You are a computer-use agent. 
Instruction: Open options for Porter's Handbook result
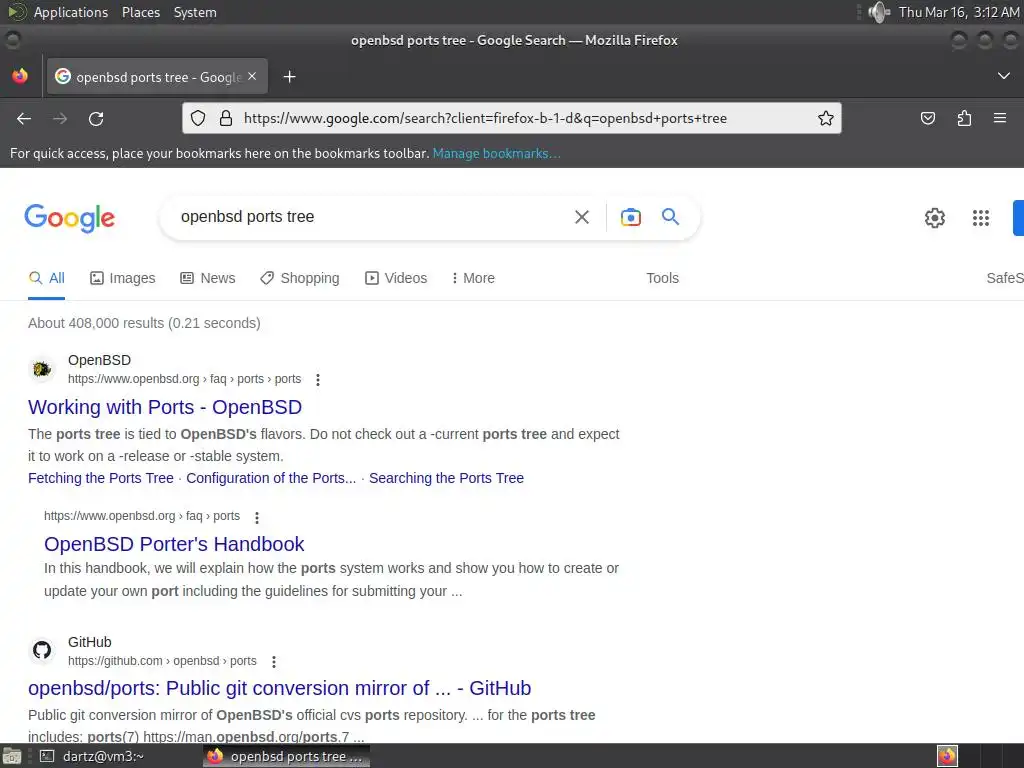coord(257,517)
